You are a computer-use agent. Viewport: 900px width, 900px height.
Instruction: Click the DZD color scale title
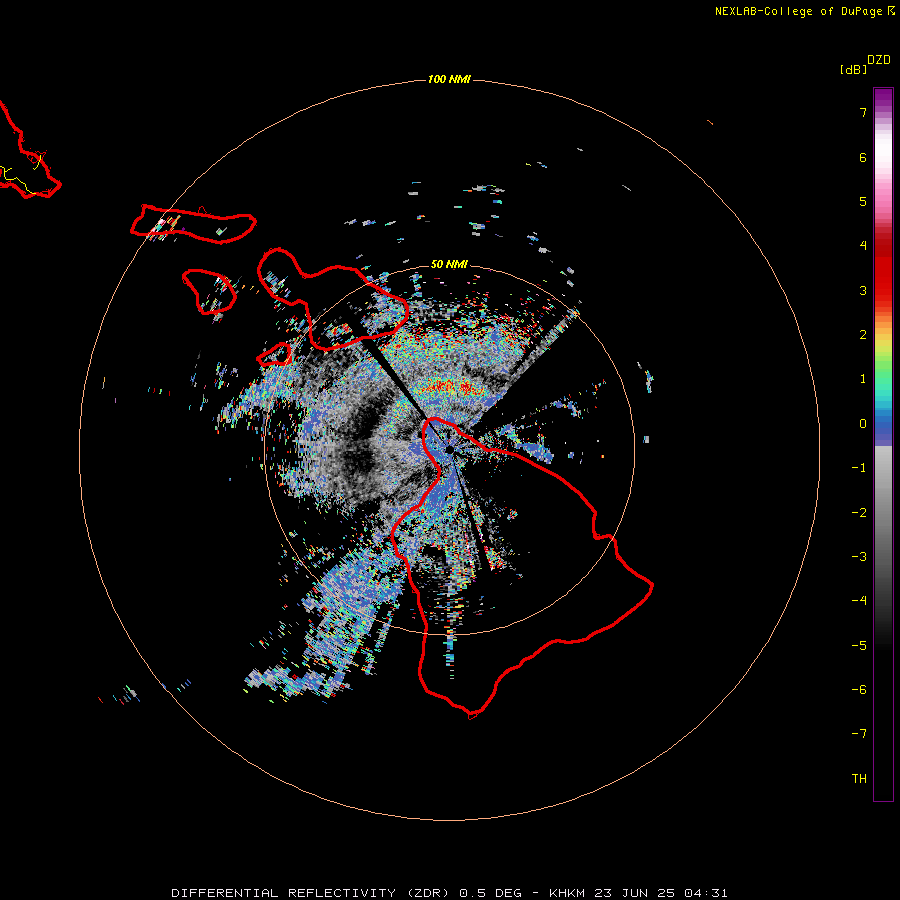[x=879, y=60]
